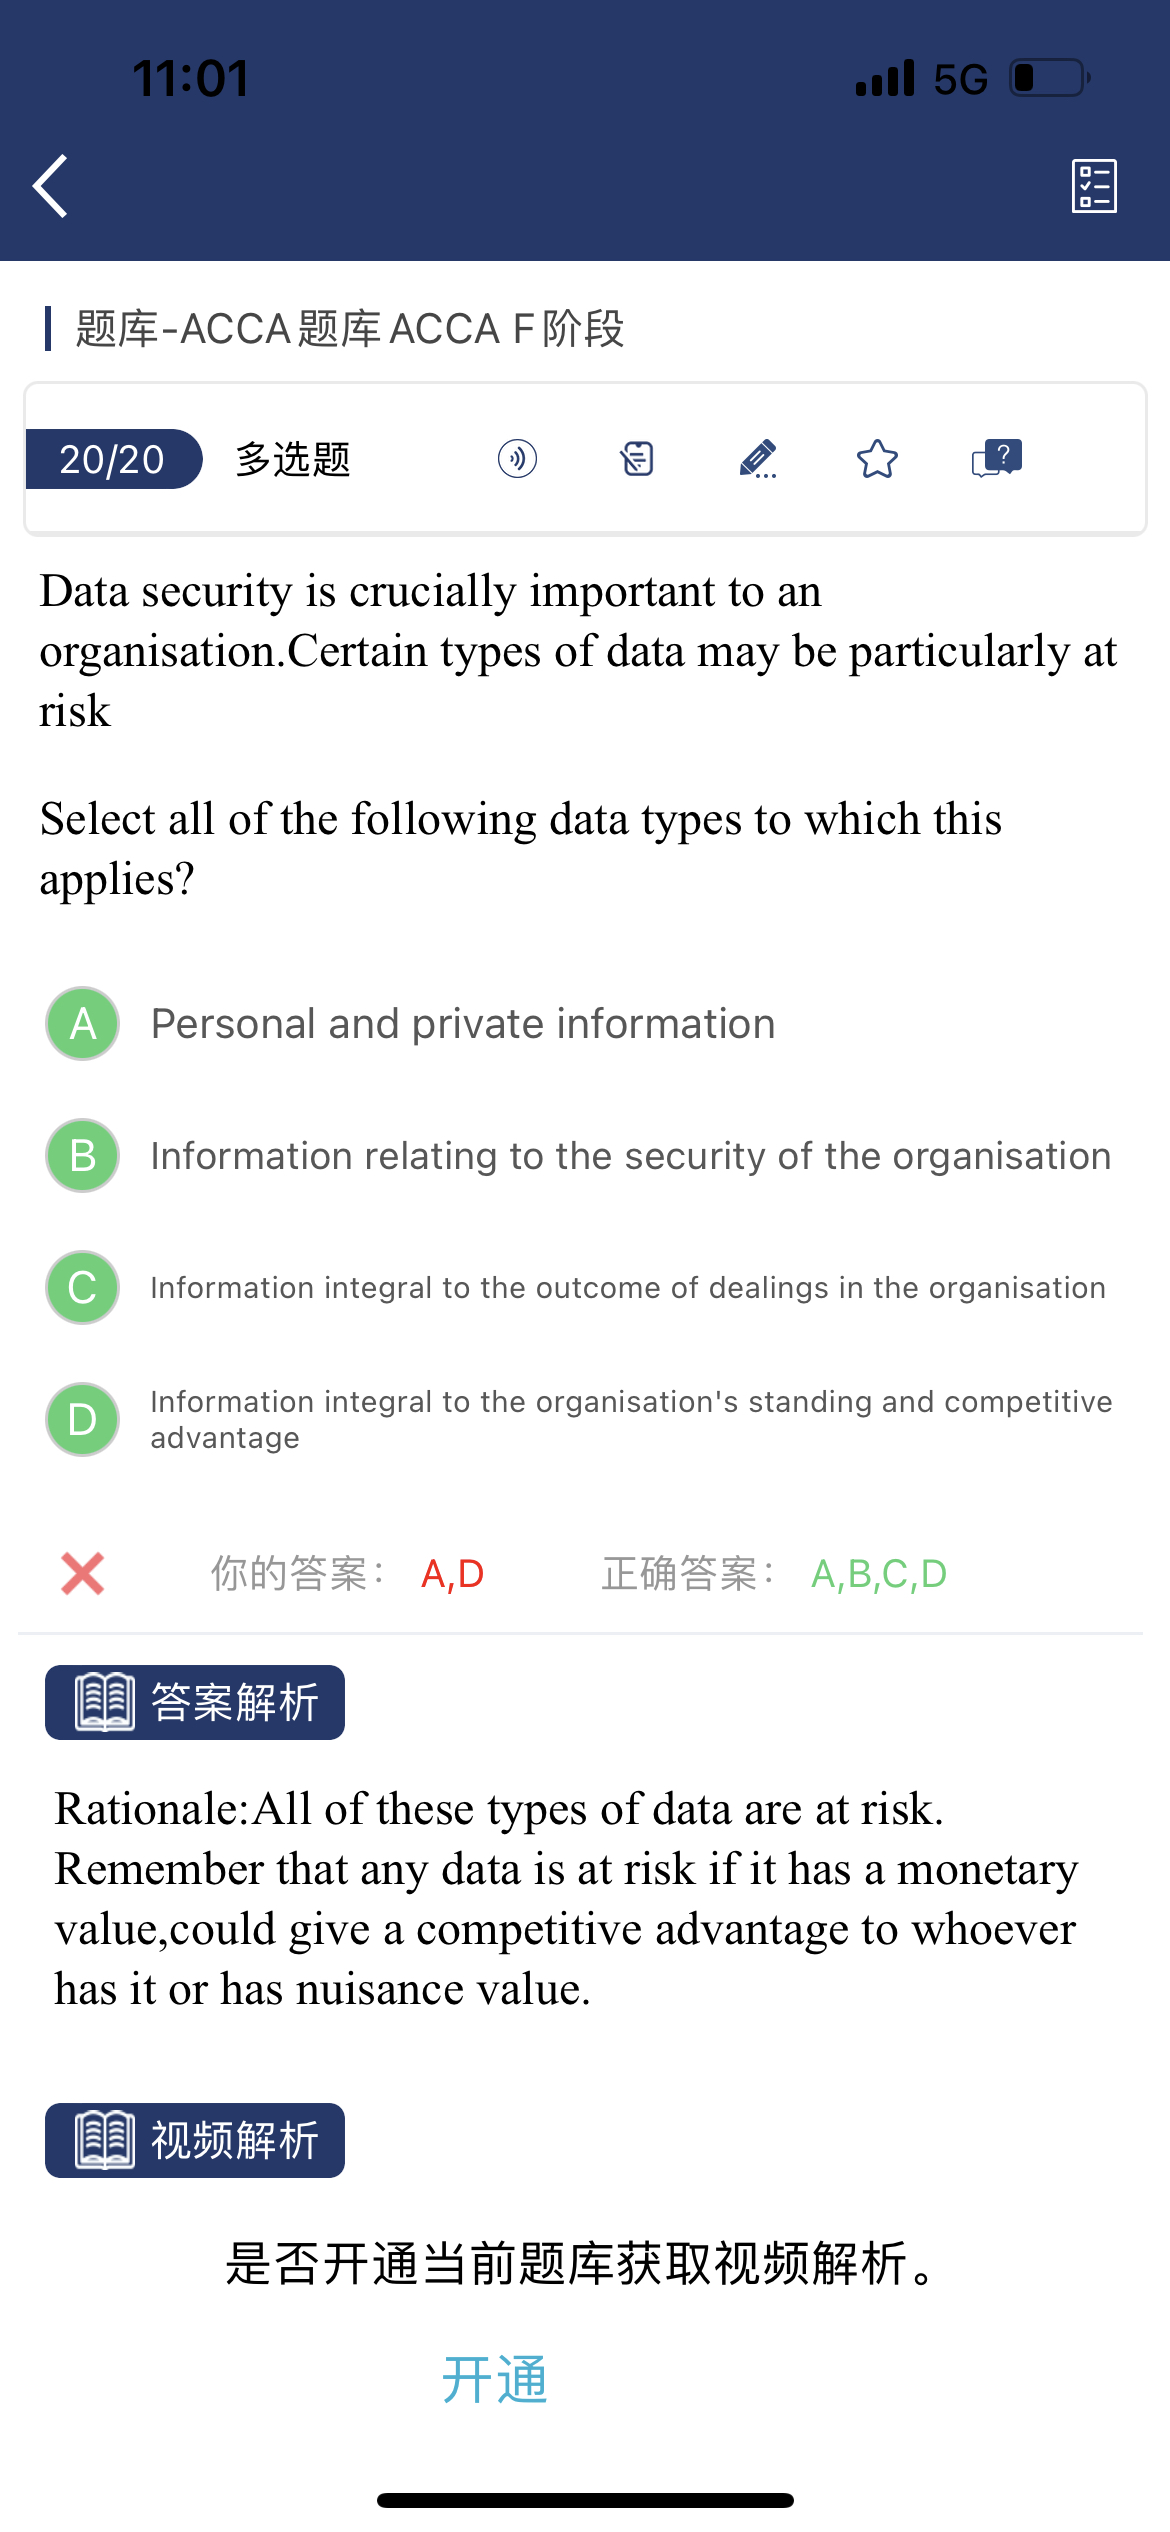Tap option D's competitive advantage text
This screenshot has width=1170, height=2532.
point(630,1419)
